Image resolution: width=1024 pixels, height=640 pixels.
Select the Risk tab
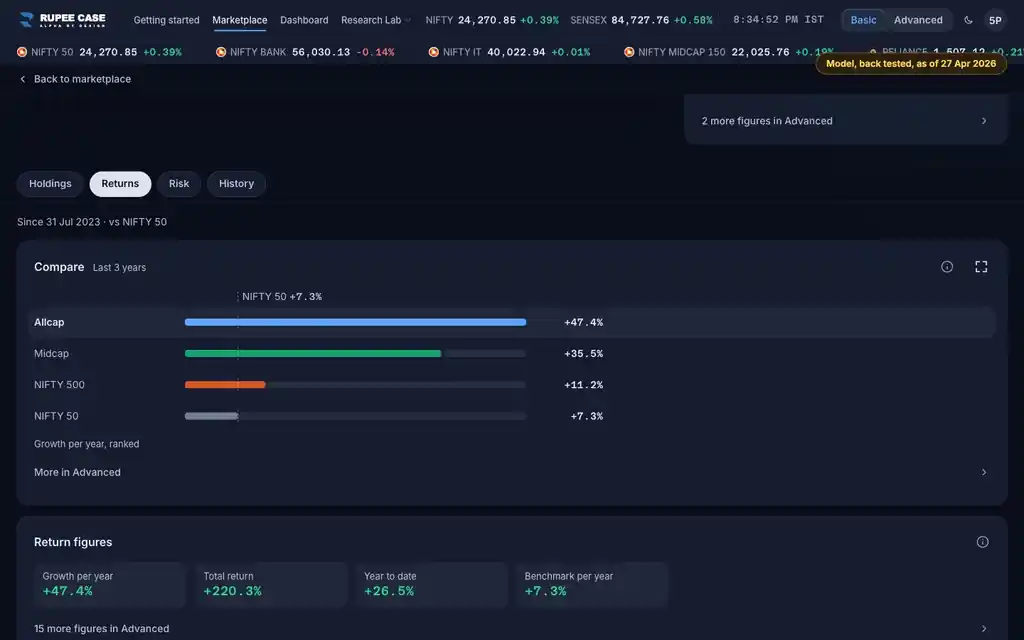(x=179, y=184)
